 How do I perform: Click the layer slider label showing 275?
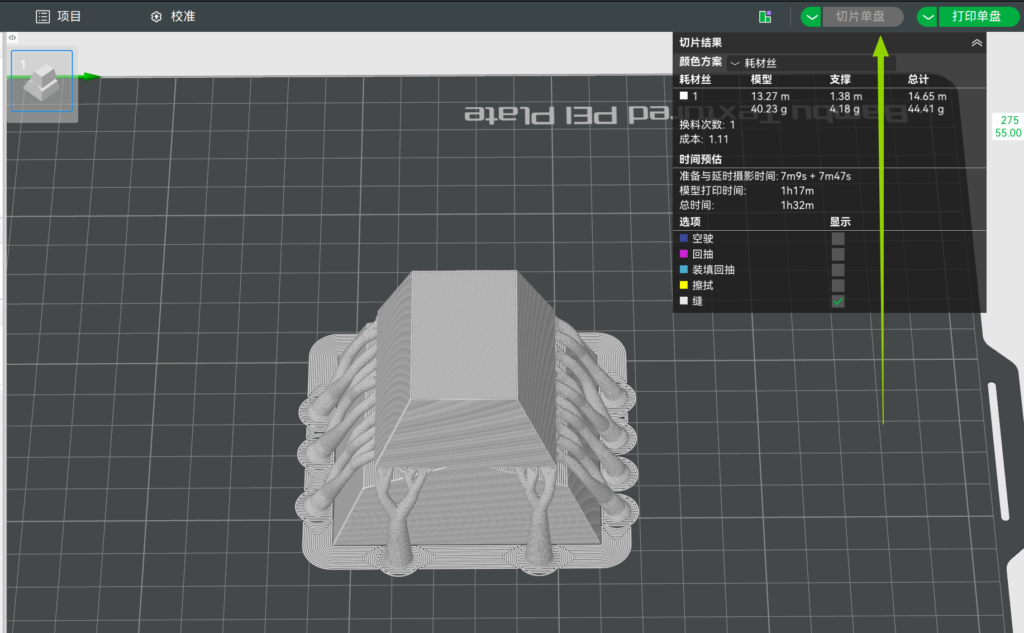[x=1008, y=120]
